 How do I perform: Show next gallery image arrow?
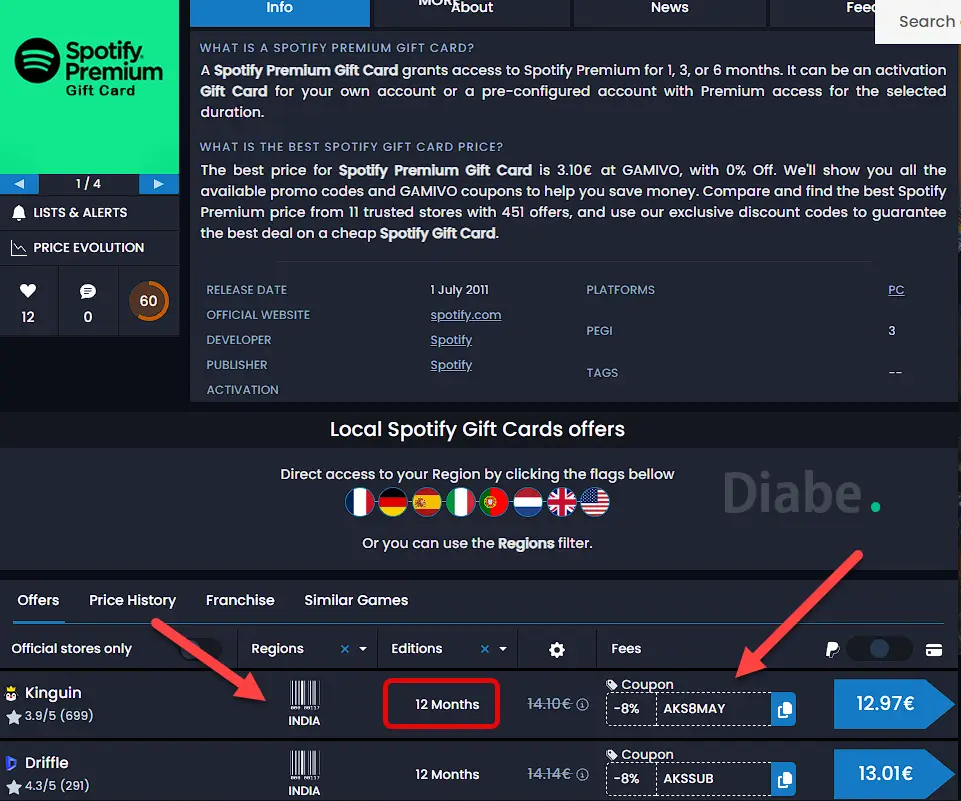coord(157,184)
